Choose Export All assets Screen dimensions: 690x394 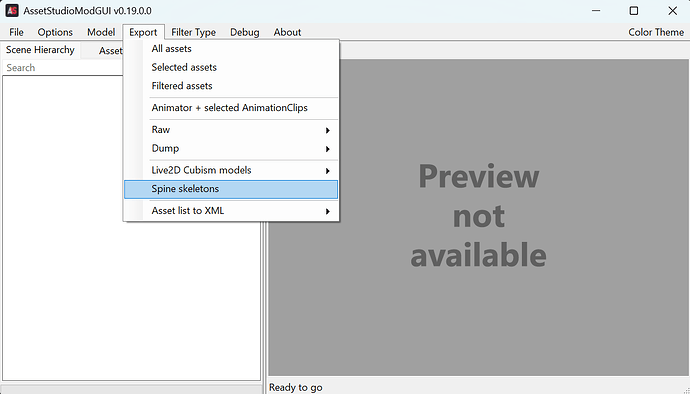pos(231,49)
